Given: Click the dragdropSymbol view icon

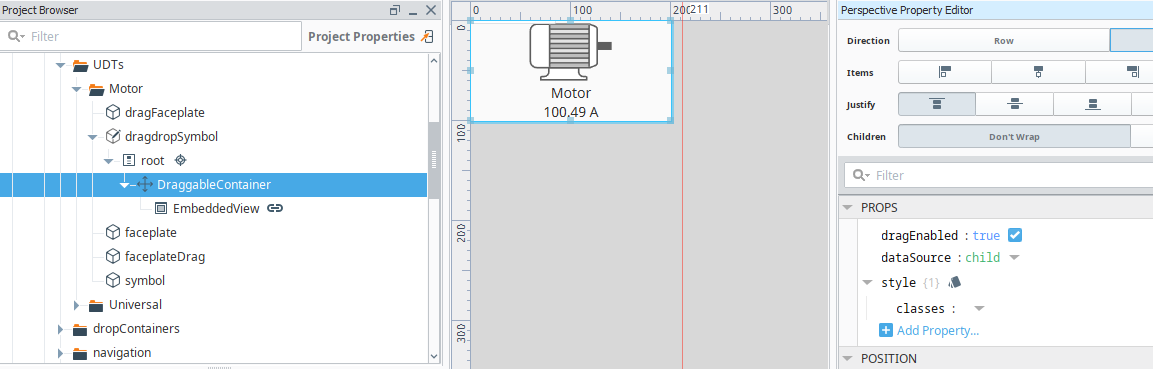Looking at the screenshot, I should (x=113, y=136).
